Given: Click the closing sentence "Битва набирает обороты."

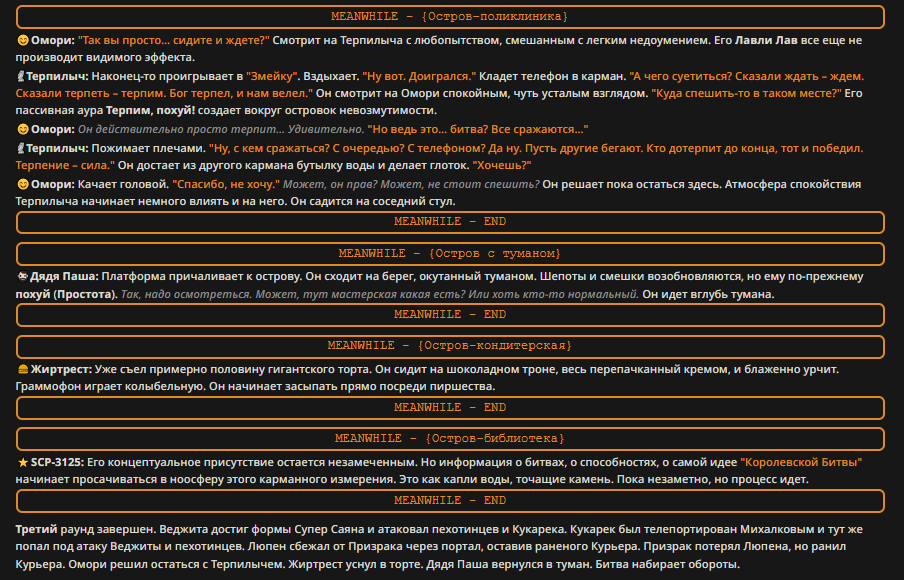Looking at the screenshot, I should [668, 564].
